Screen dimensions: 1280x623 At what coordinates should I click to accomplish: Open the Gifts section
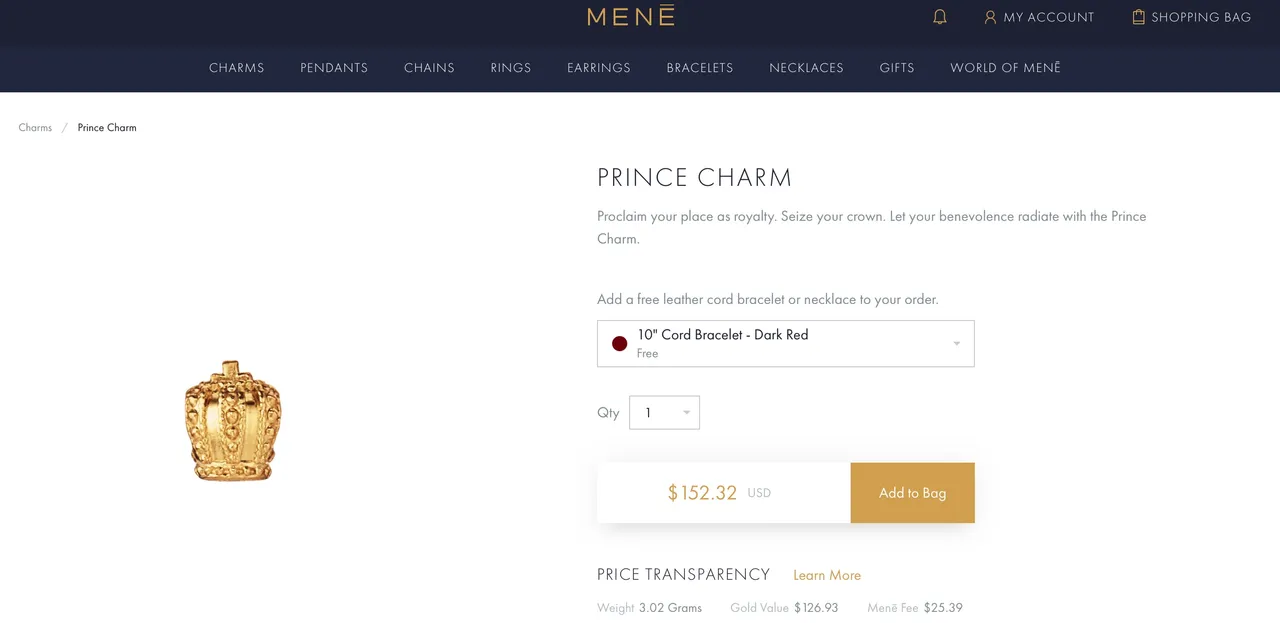tap(897, 68)
